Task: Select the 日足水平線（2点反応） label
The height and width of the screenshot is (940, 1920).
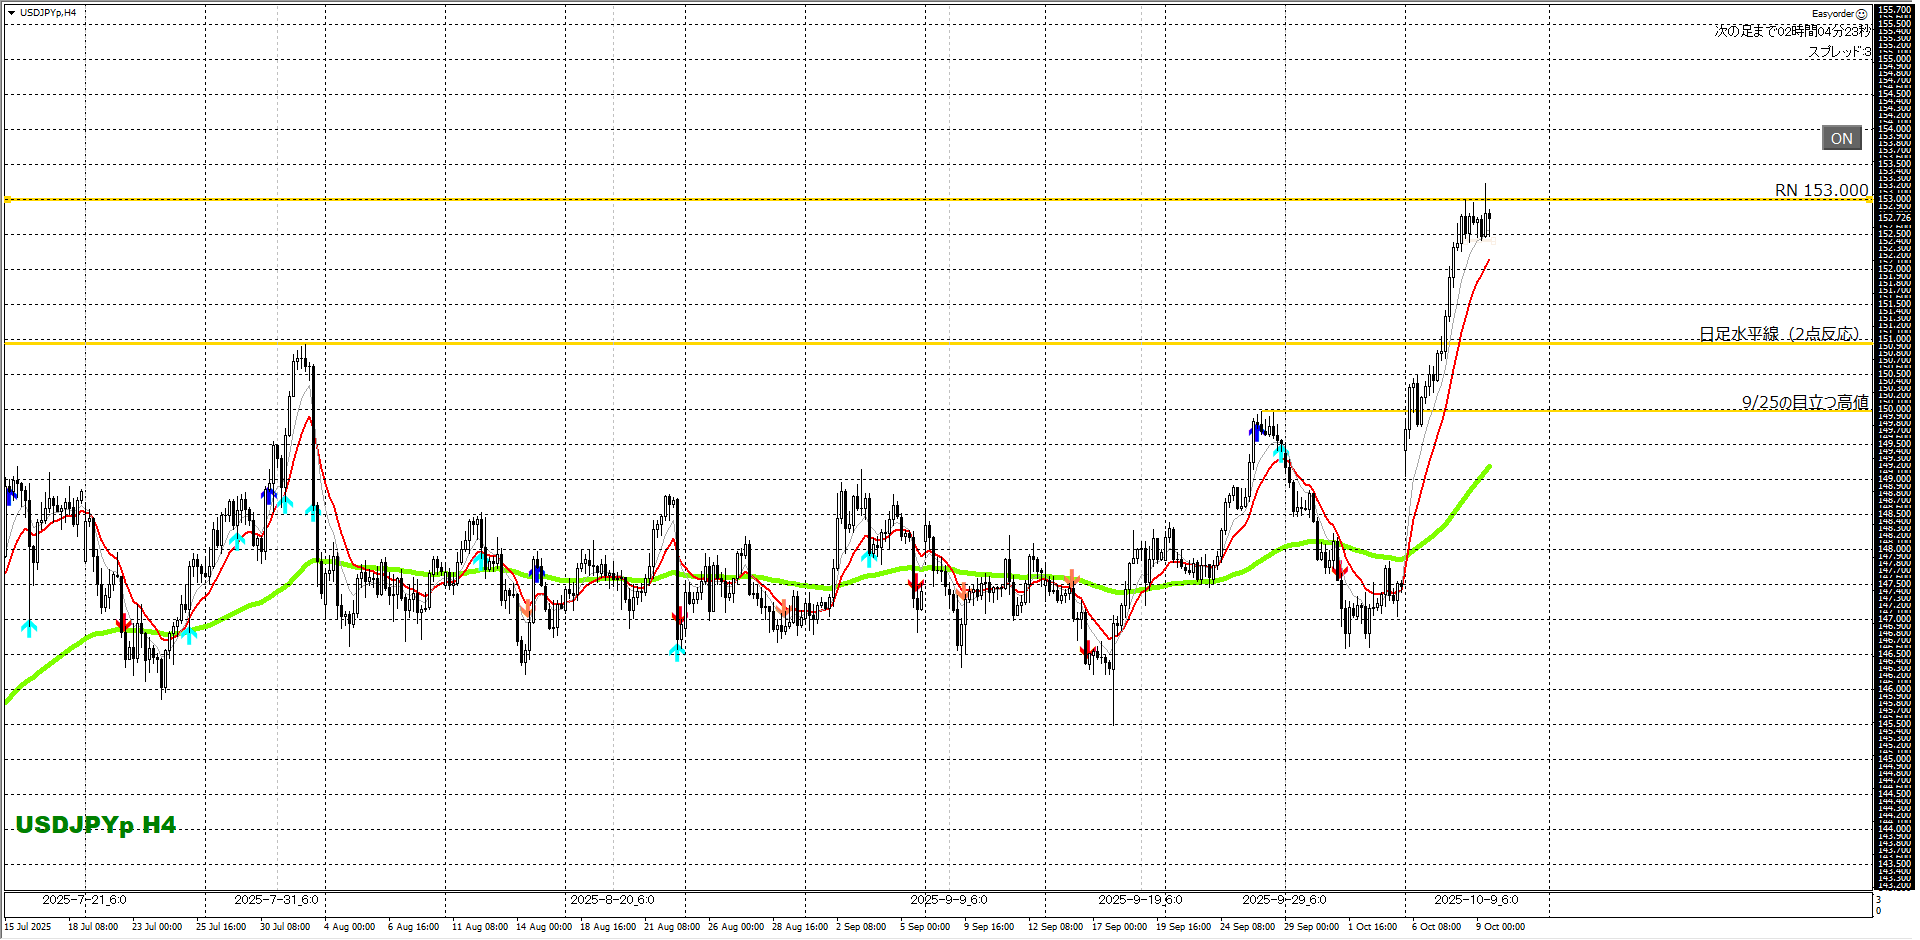Action: [x=1778, y=334]
